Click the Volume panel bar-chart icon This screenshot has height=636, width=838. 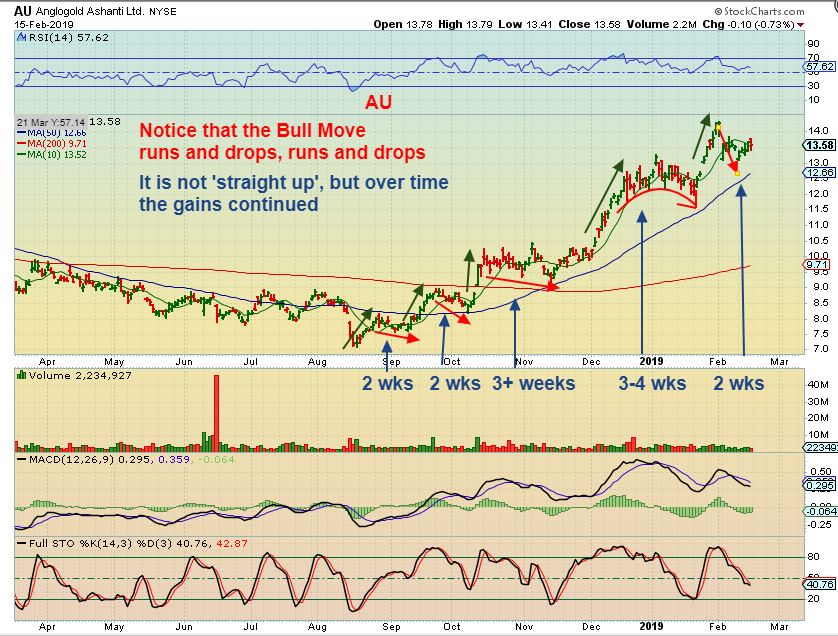click(21, 375)
